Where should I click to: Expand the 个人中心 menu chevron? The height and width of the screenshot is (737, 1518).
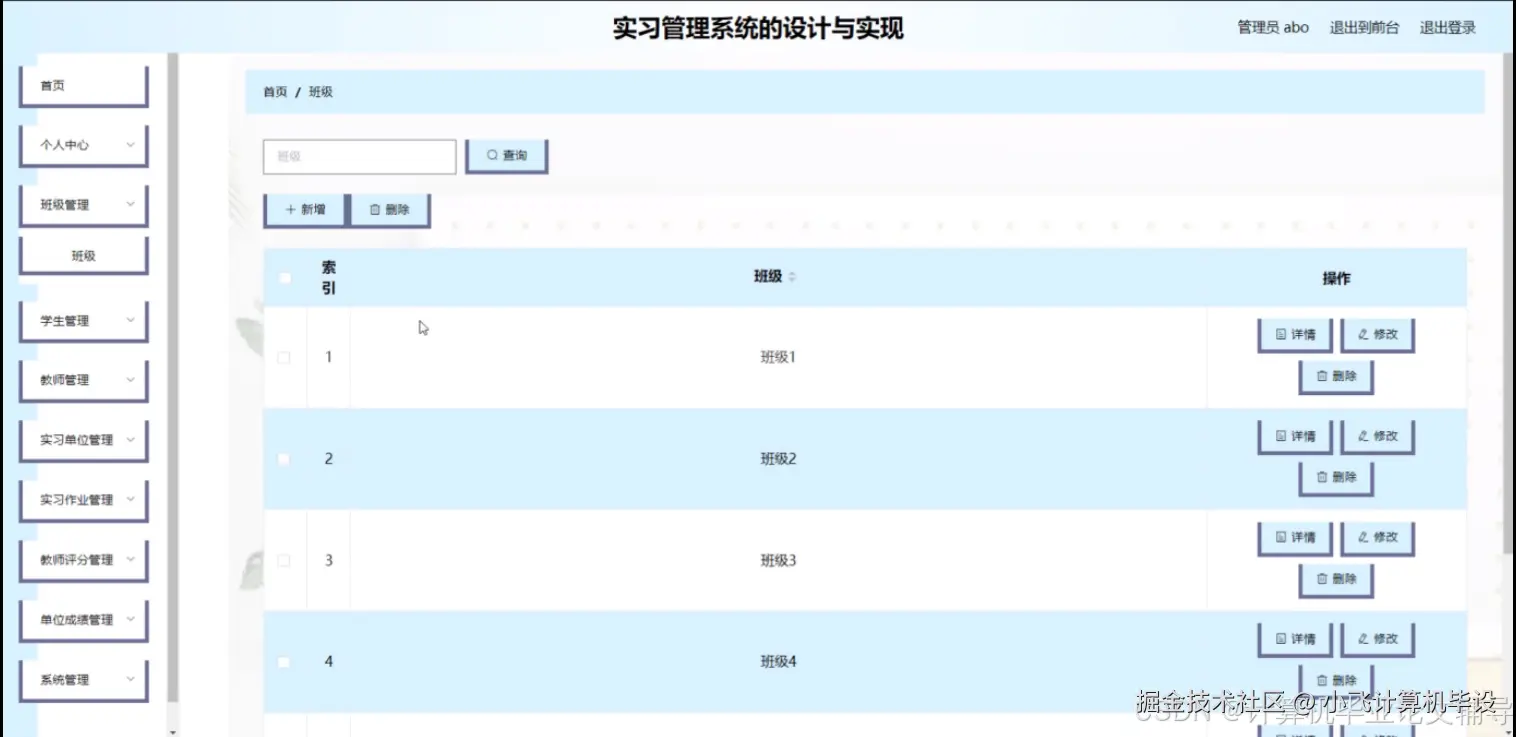[130, 145]
